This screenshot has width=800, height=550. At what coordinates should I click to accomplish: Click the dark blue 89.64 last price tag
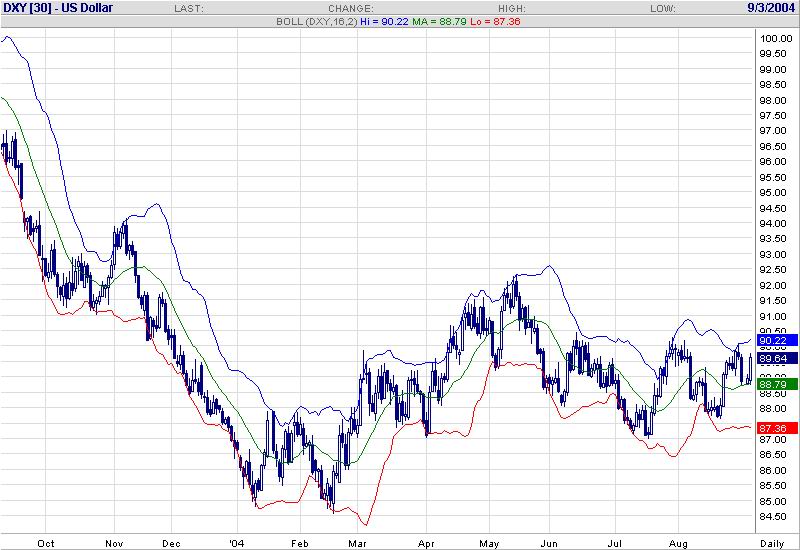click(x=772, y=358)
